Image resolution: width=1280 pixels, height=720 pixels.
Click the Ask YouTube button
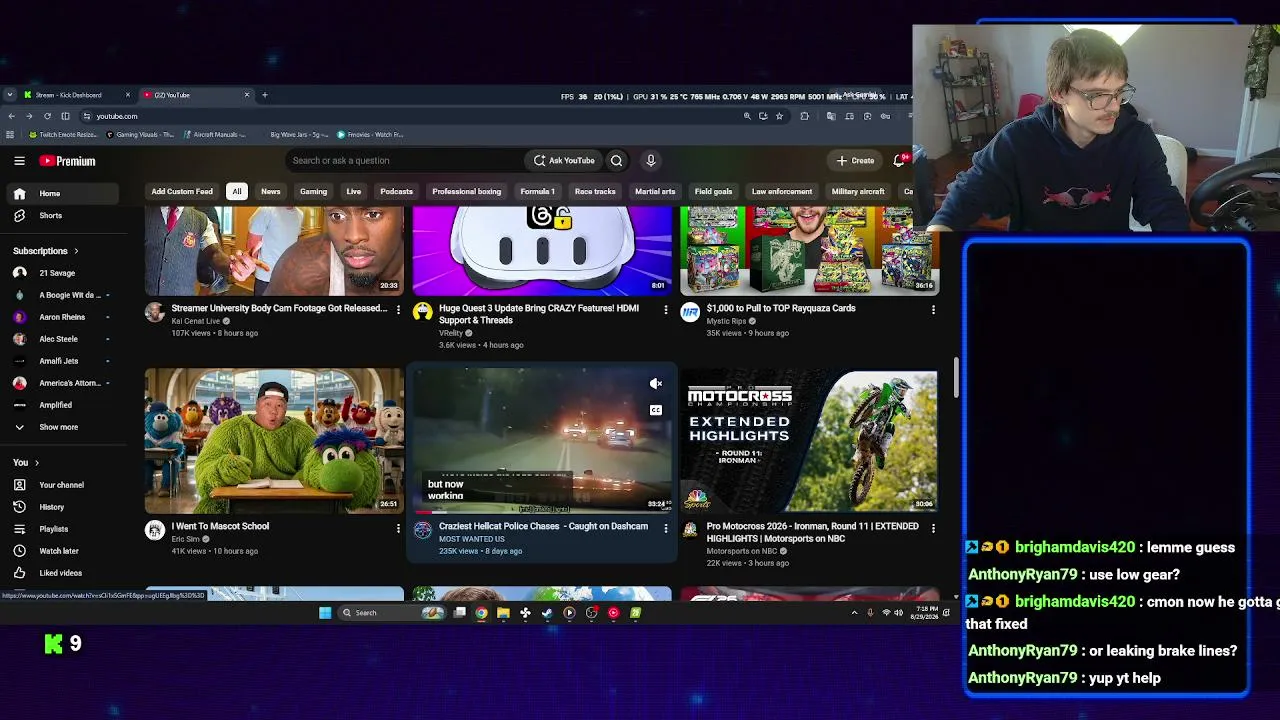pos(563,160)
